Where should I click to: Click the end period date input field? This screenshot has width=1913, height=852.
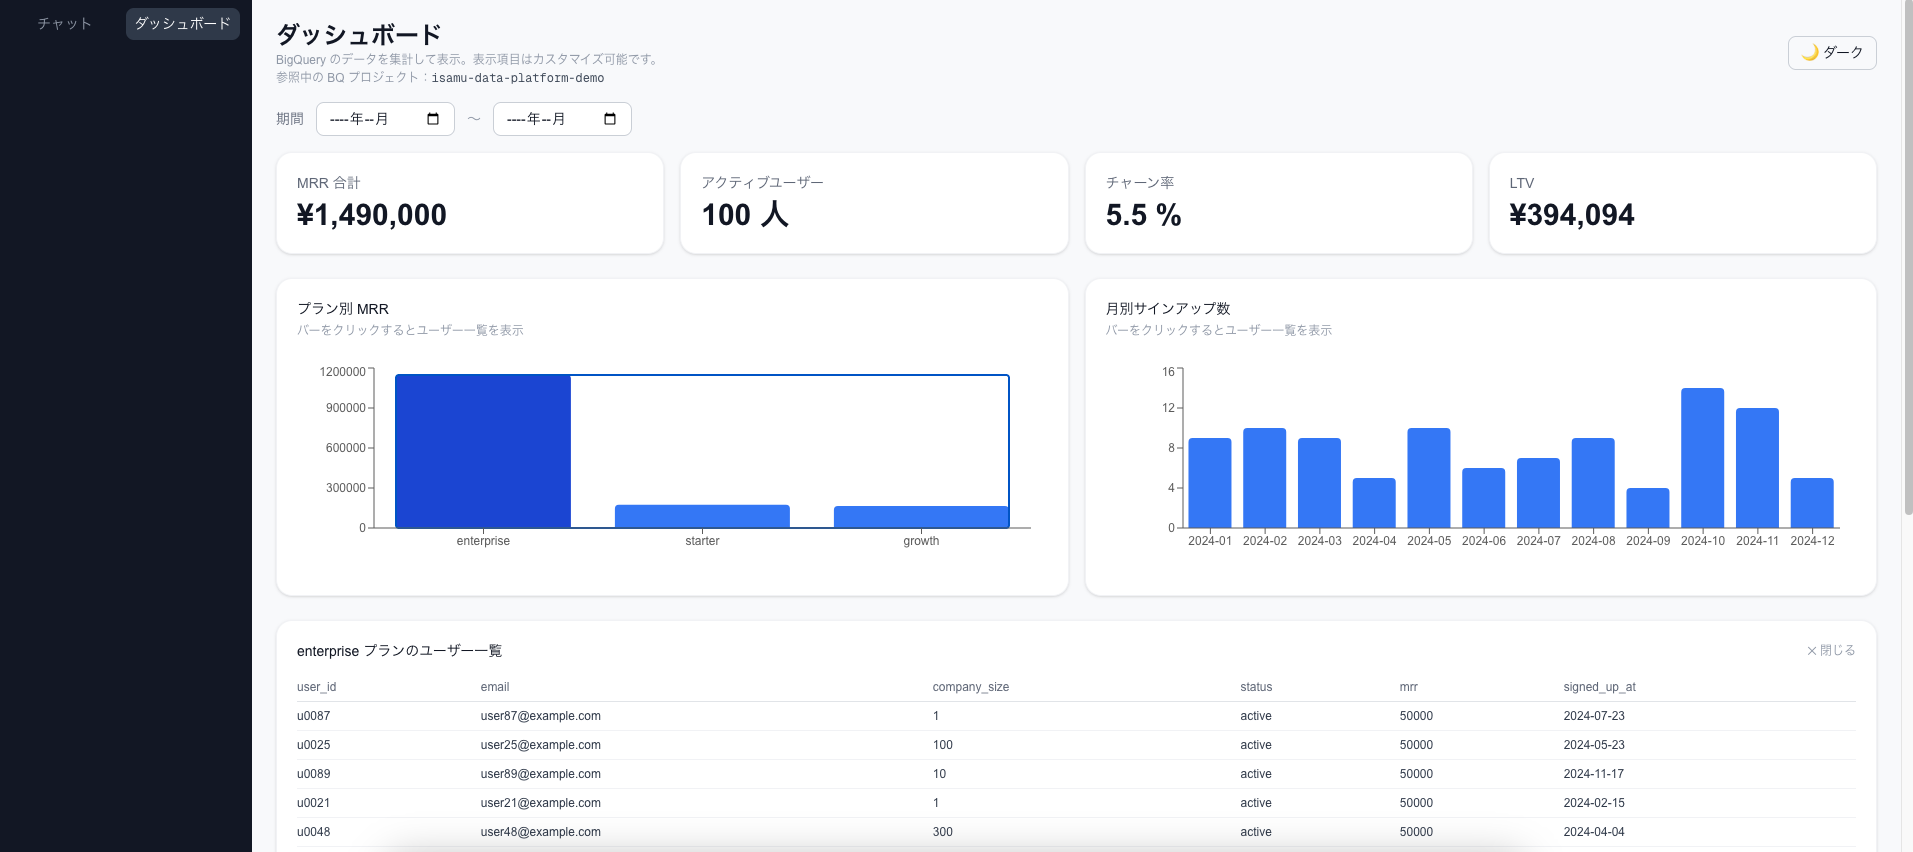(547, 119)
